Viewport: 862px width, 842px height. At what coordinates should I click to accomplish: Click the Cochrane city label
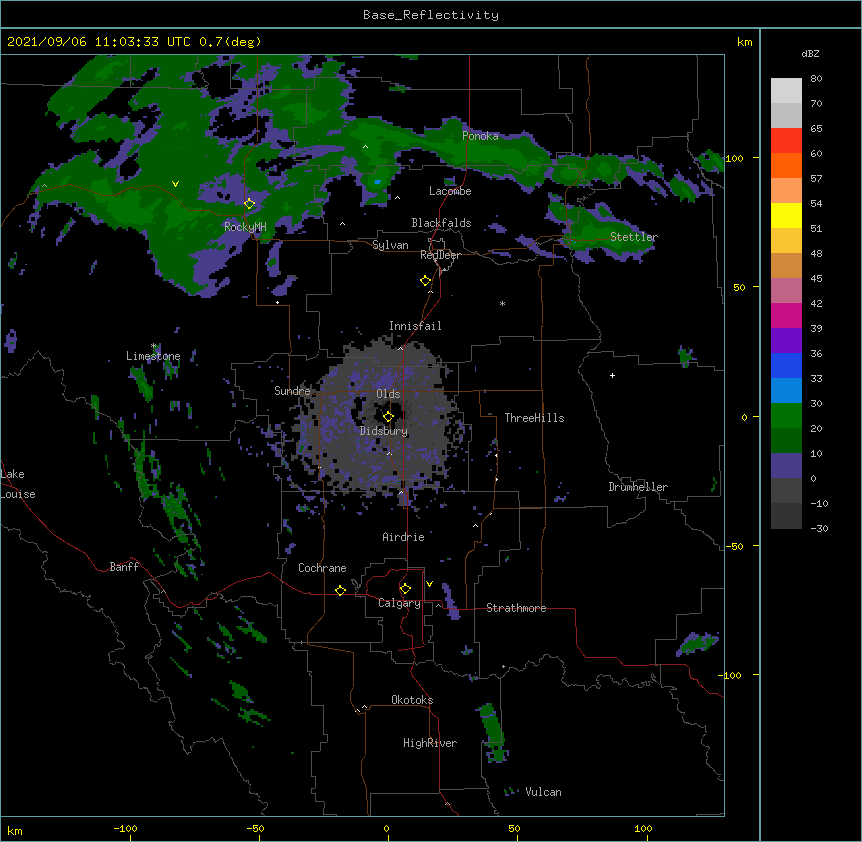pyautogui.click(x=322, y=568)
